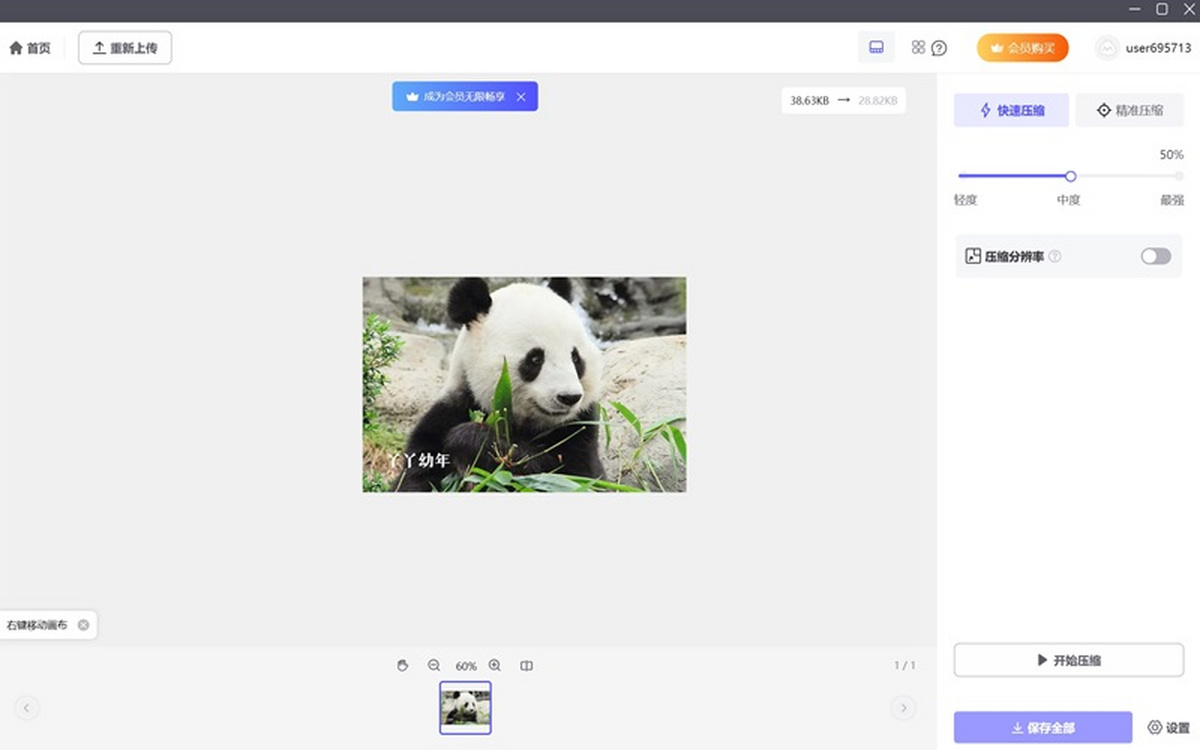1200x750 pixels.
Task: Click the 重新上传 button
Action: tap(125, 48)
